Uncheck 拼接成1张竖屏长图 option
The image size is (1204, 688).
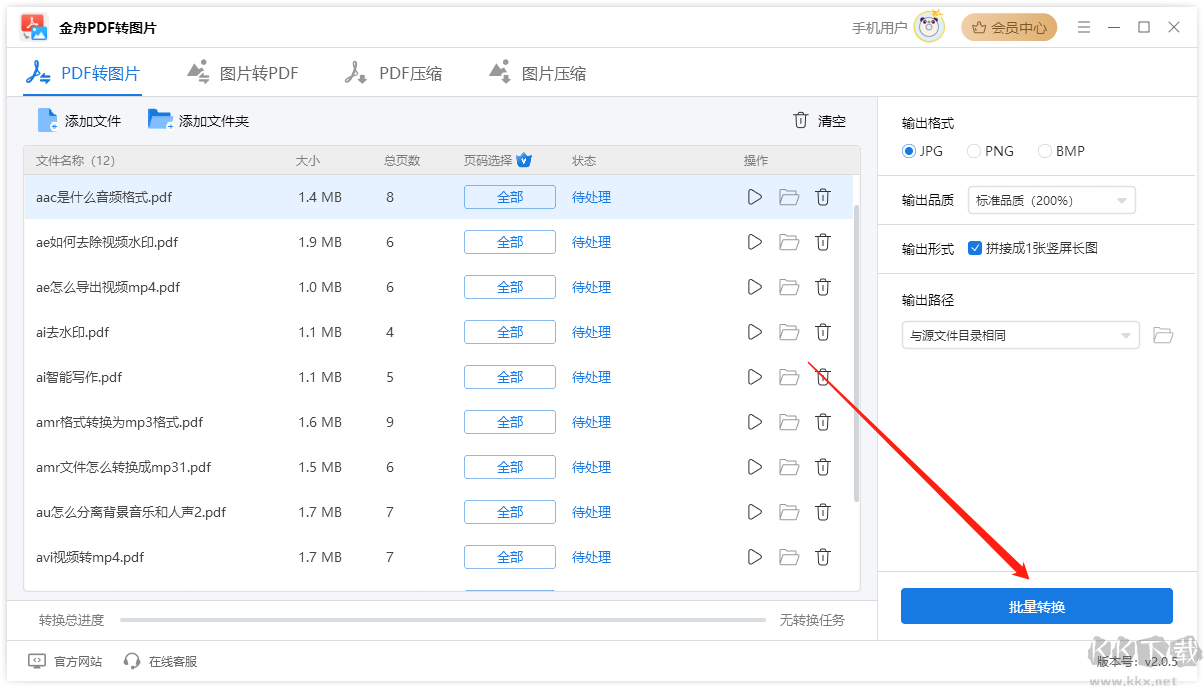pyautogui.click(x=976, y=250)
